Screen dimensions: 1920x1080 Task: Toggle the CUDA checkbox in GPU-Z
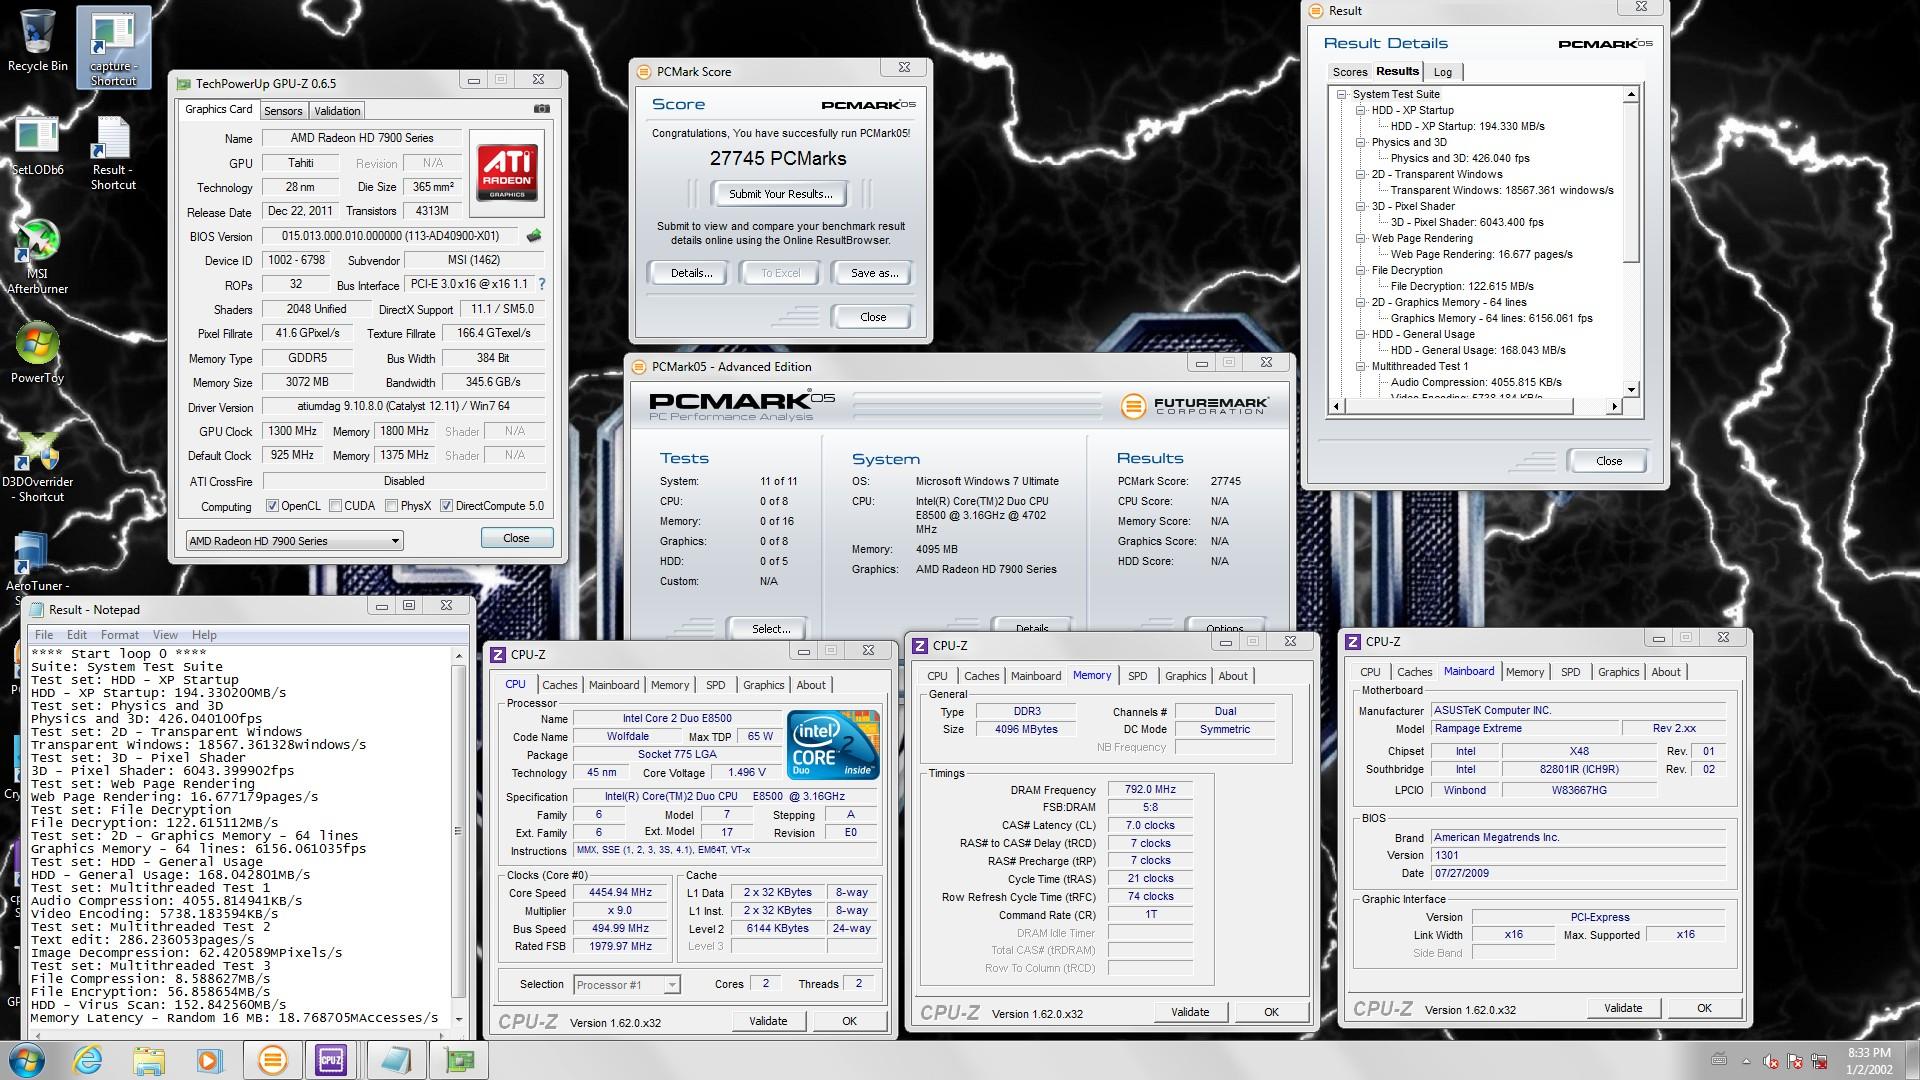coord(336,506)
